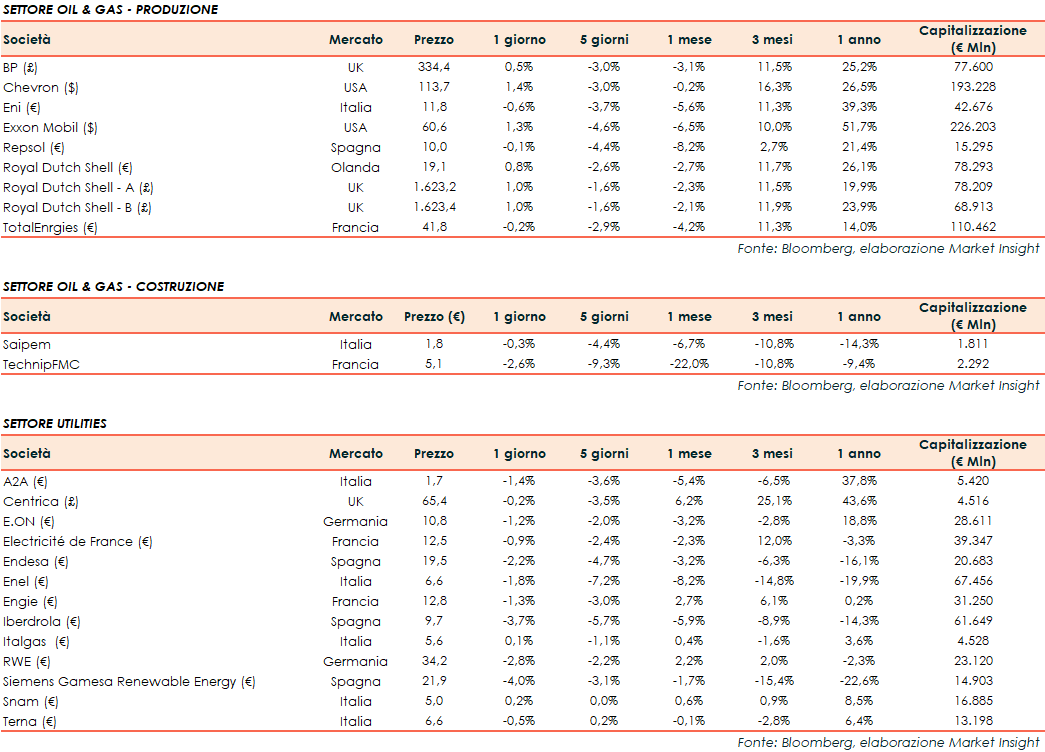The height and width of the screenshot is (752, 1045).
Task: Click the 'Settore Oil & Gas - Produzione' title
Action: click(x=110, y=10)
